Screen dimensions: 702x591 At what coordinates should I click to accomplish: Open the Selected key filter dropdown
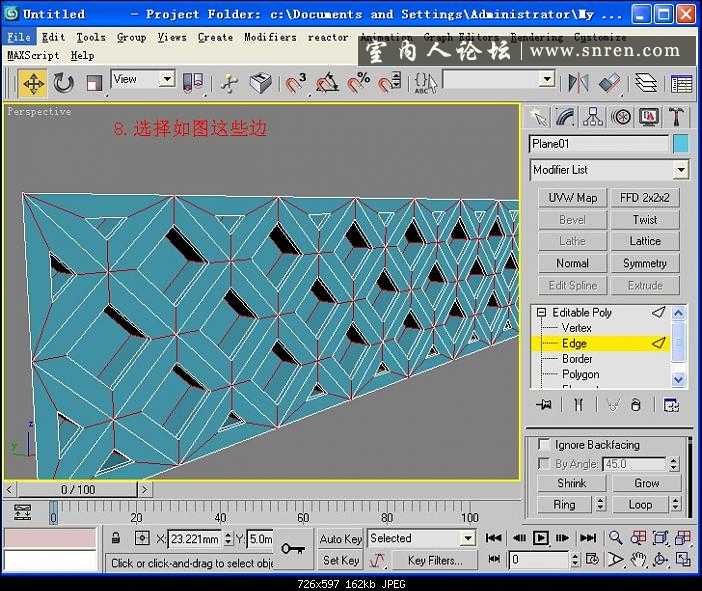click(468, 538)
